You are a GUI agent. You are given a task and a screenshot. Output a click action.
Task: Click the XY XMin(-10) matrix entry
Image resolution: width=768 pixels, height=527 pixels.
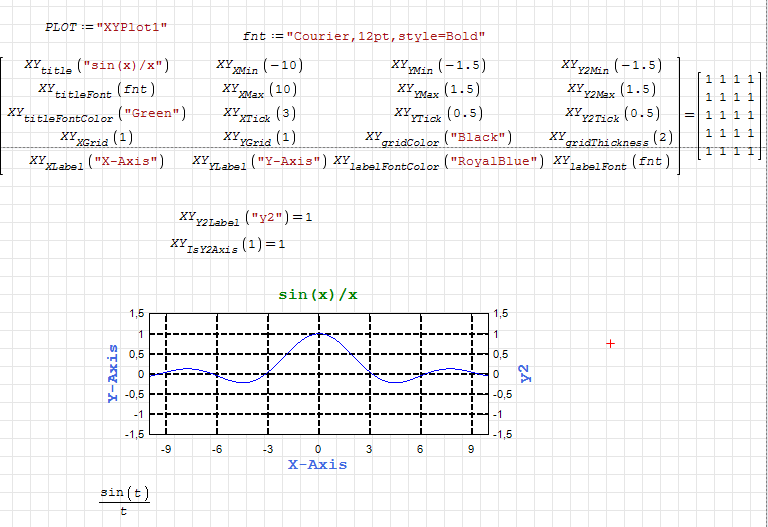(259, 66)
